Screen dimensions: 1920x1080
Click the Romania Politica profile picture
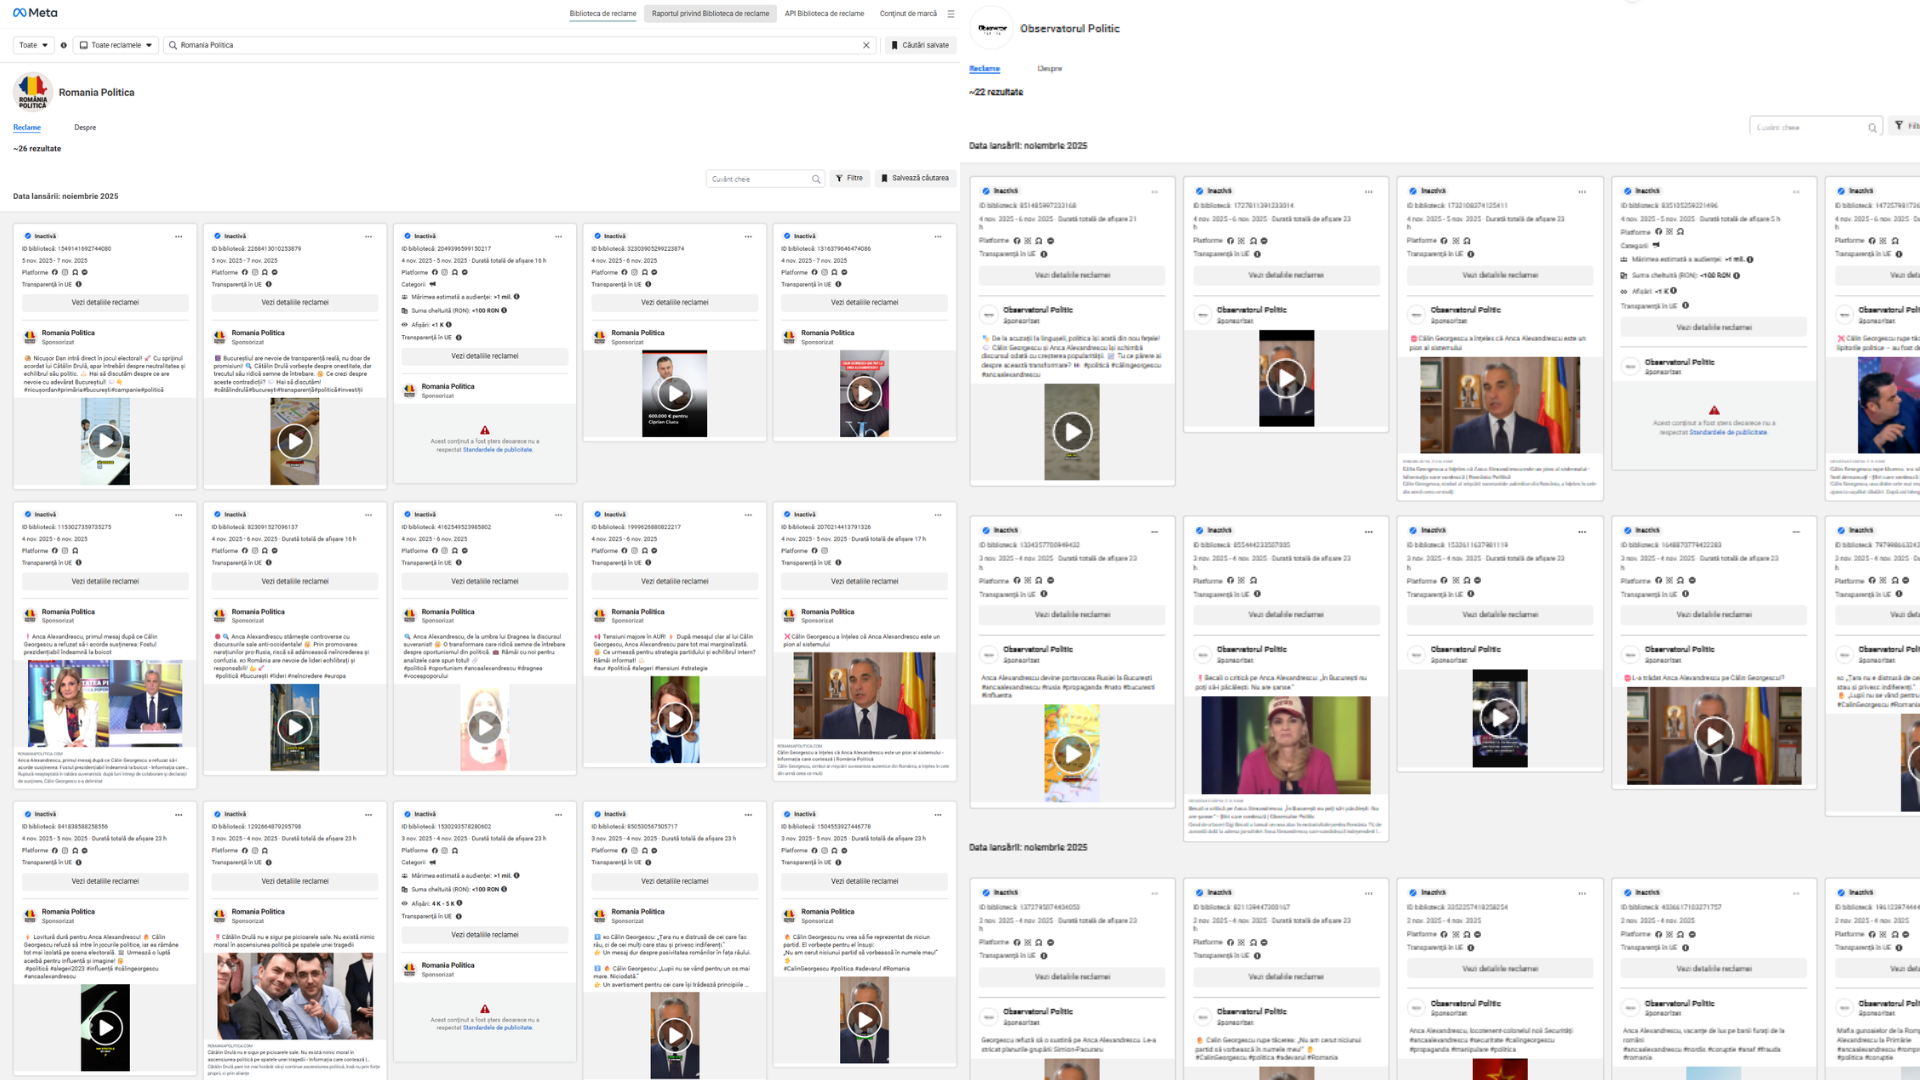click(32, 92)
